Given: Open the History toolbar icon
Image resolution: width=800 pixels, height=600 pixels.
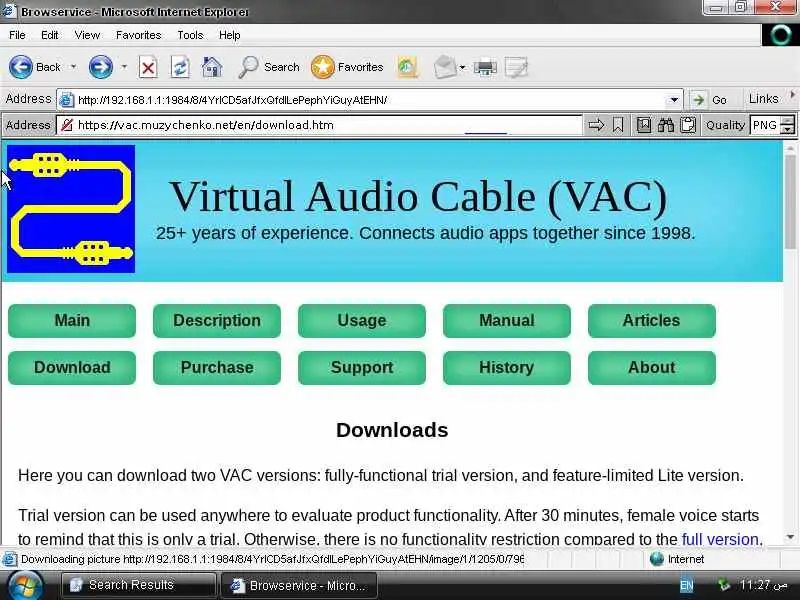Looking at the screenshot, I should (x=407, y=67).
